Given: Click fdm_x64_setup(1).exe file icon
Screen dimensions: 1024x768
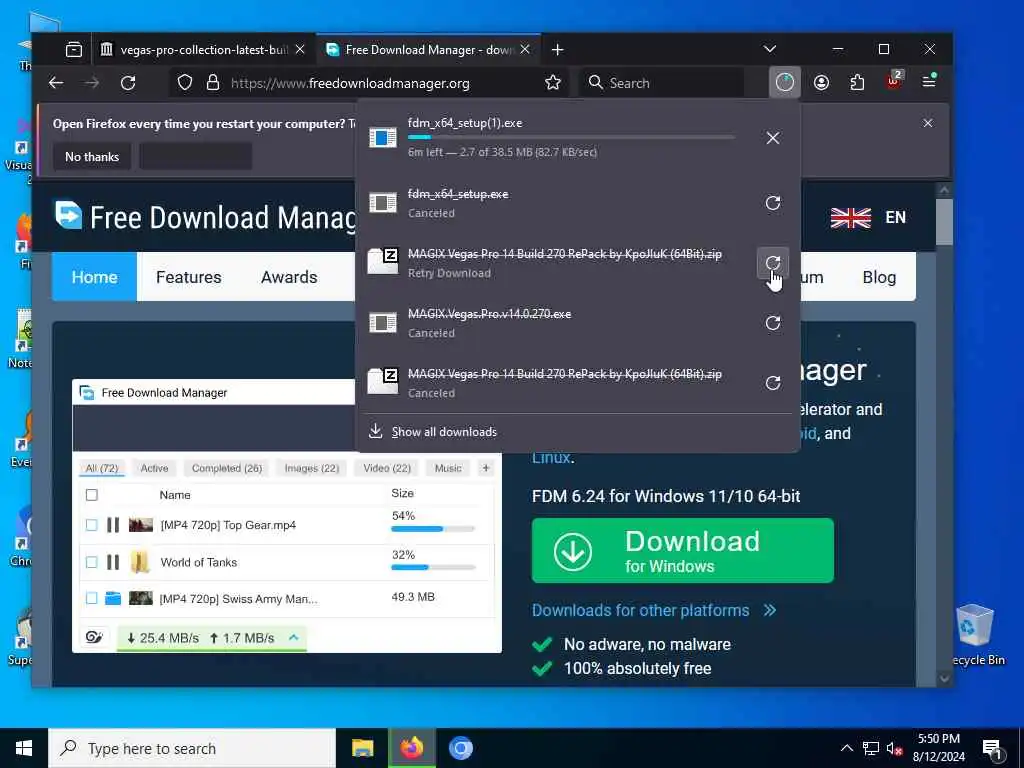Looking at the screenshot, I should point(383,137).
